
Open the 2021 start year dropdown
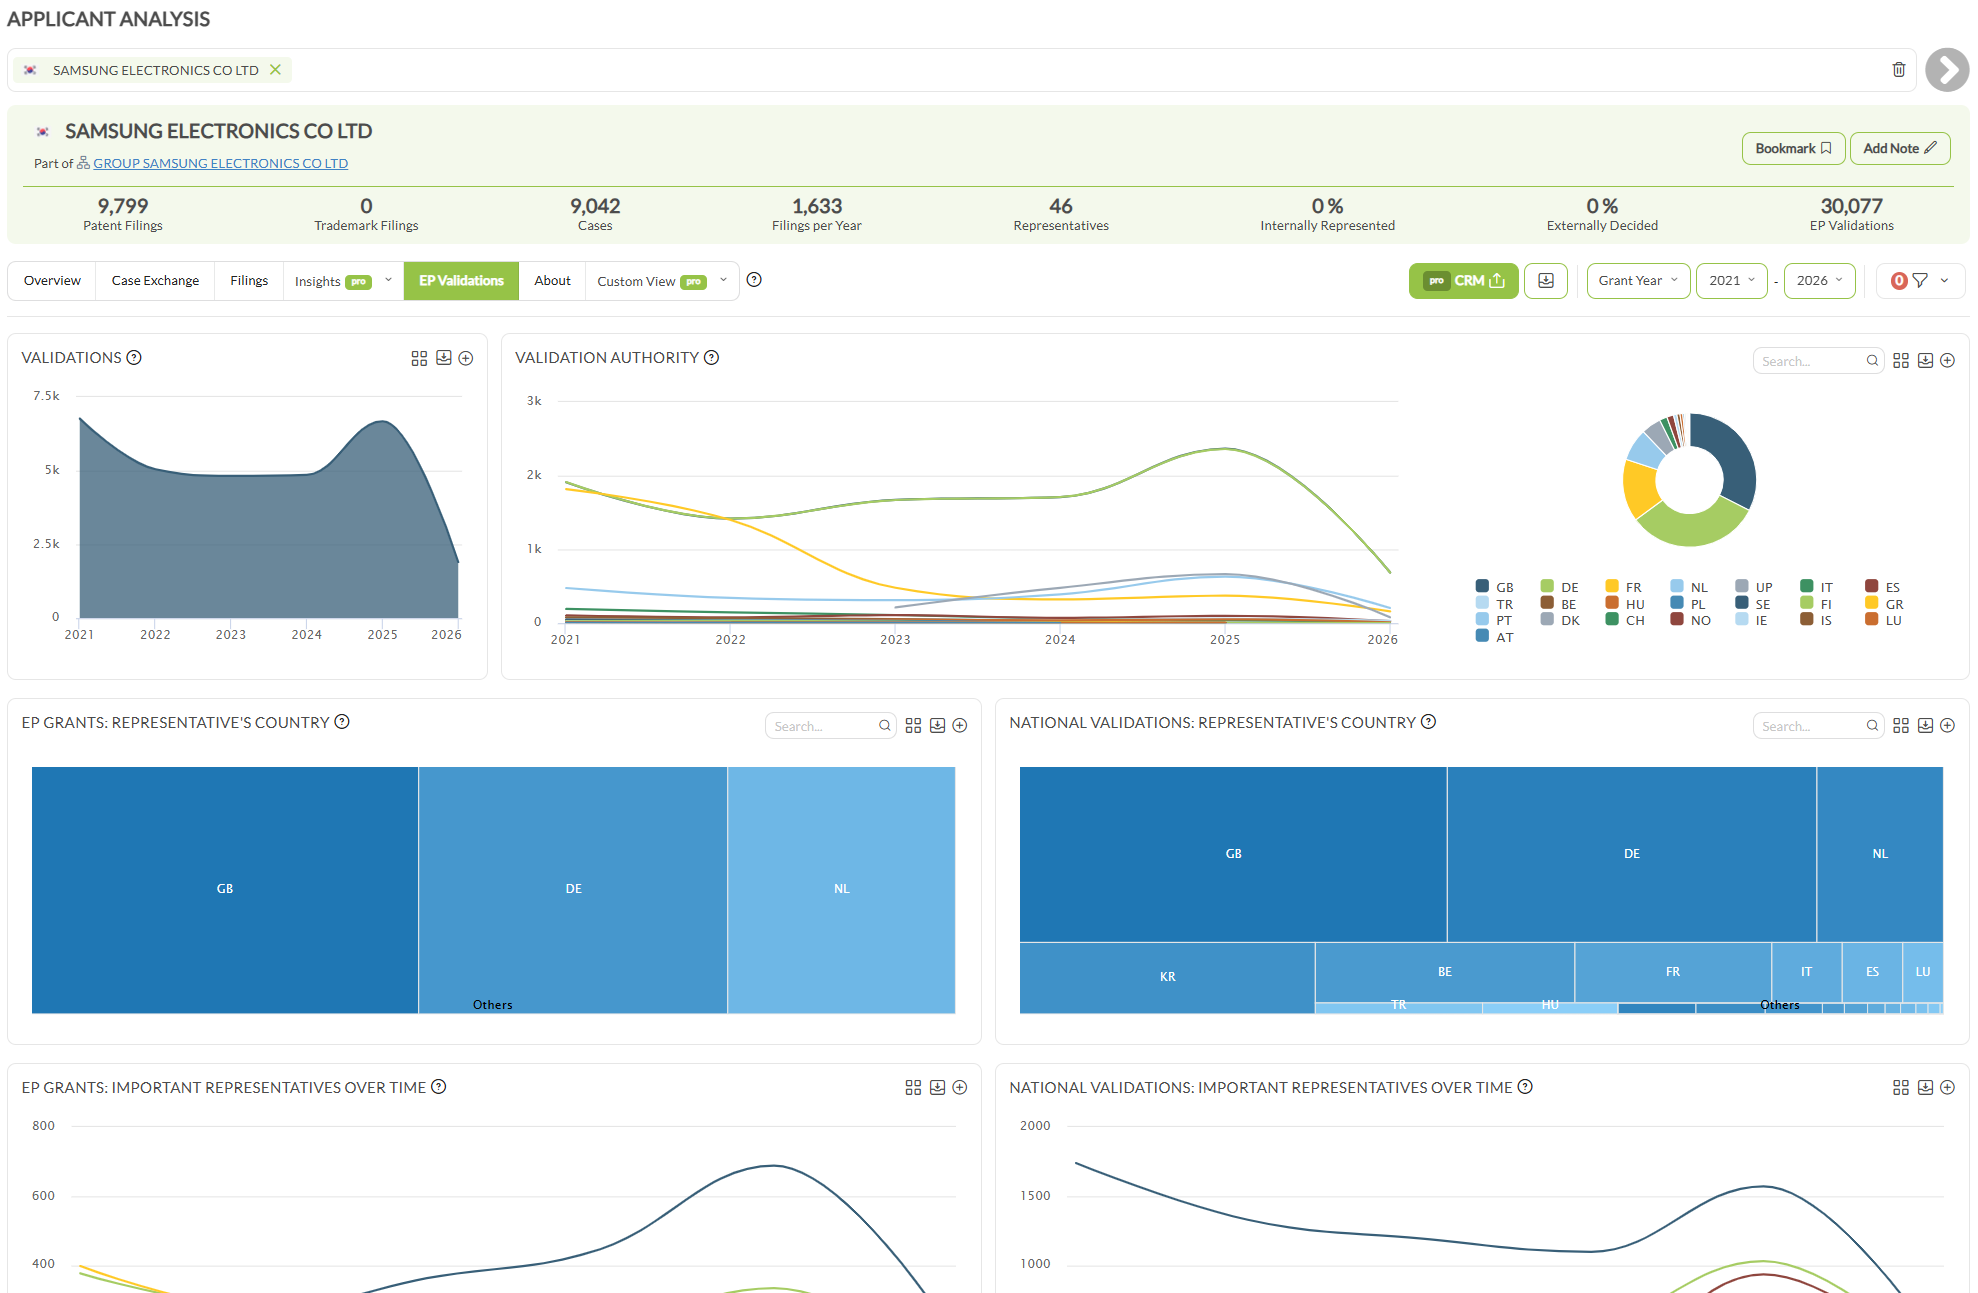pyautogui.click(x=1732, y=281)
